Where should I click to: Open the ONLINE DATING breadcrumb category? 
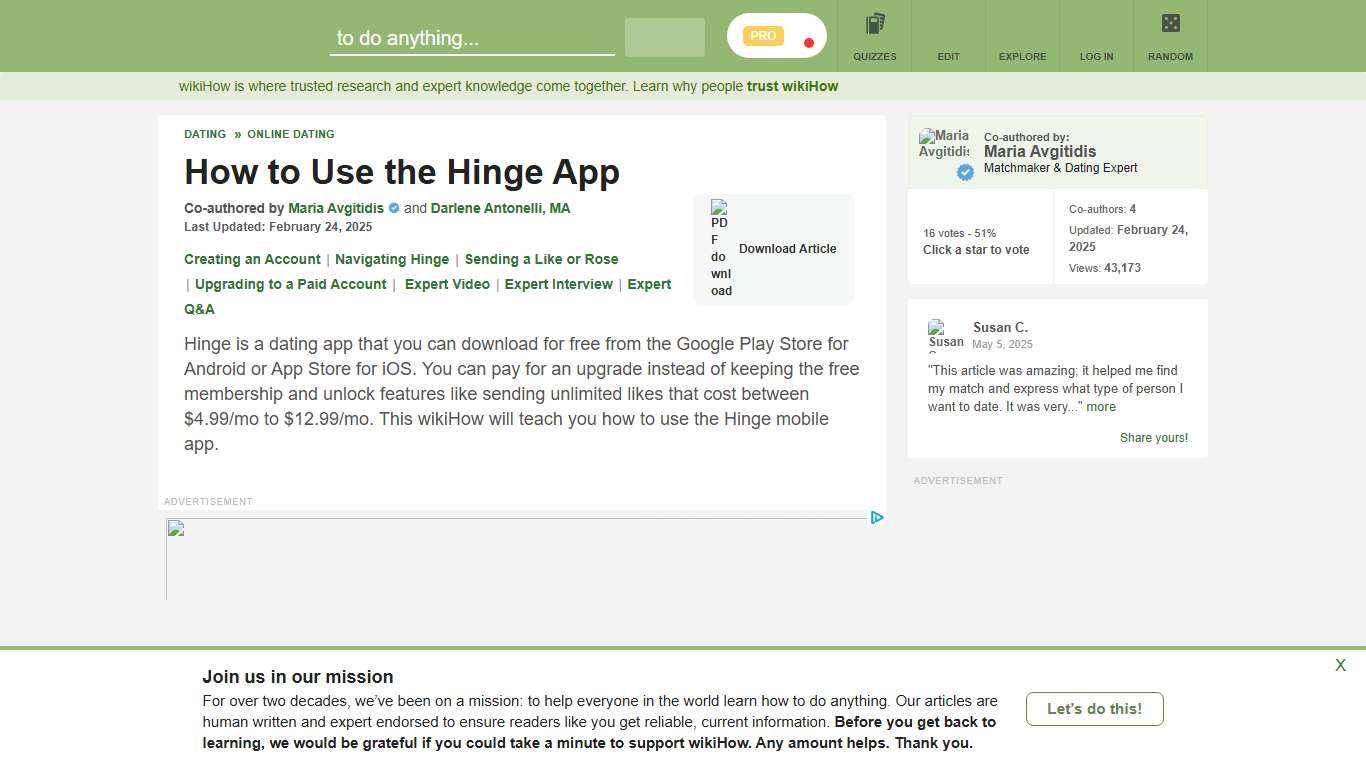291,134
